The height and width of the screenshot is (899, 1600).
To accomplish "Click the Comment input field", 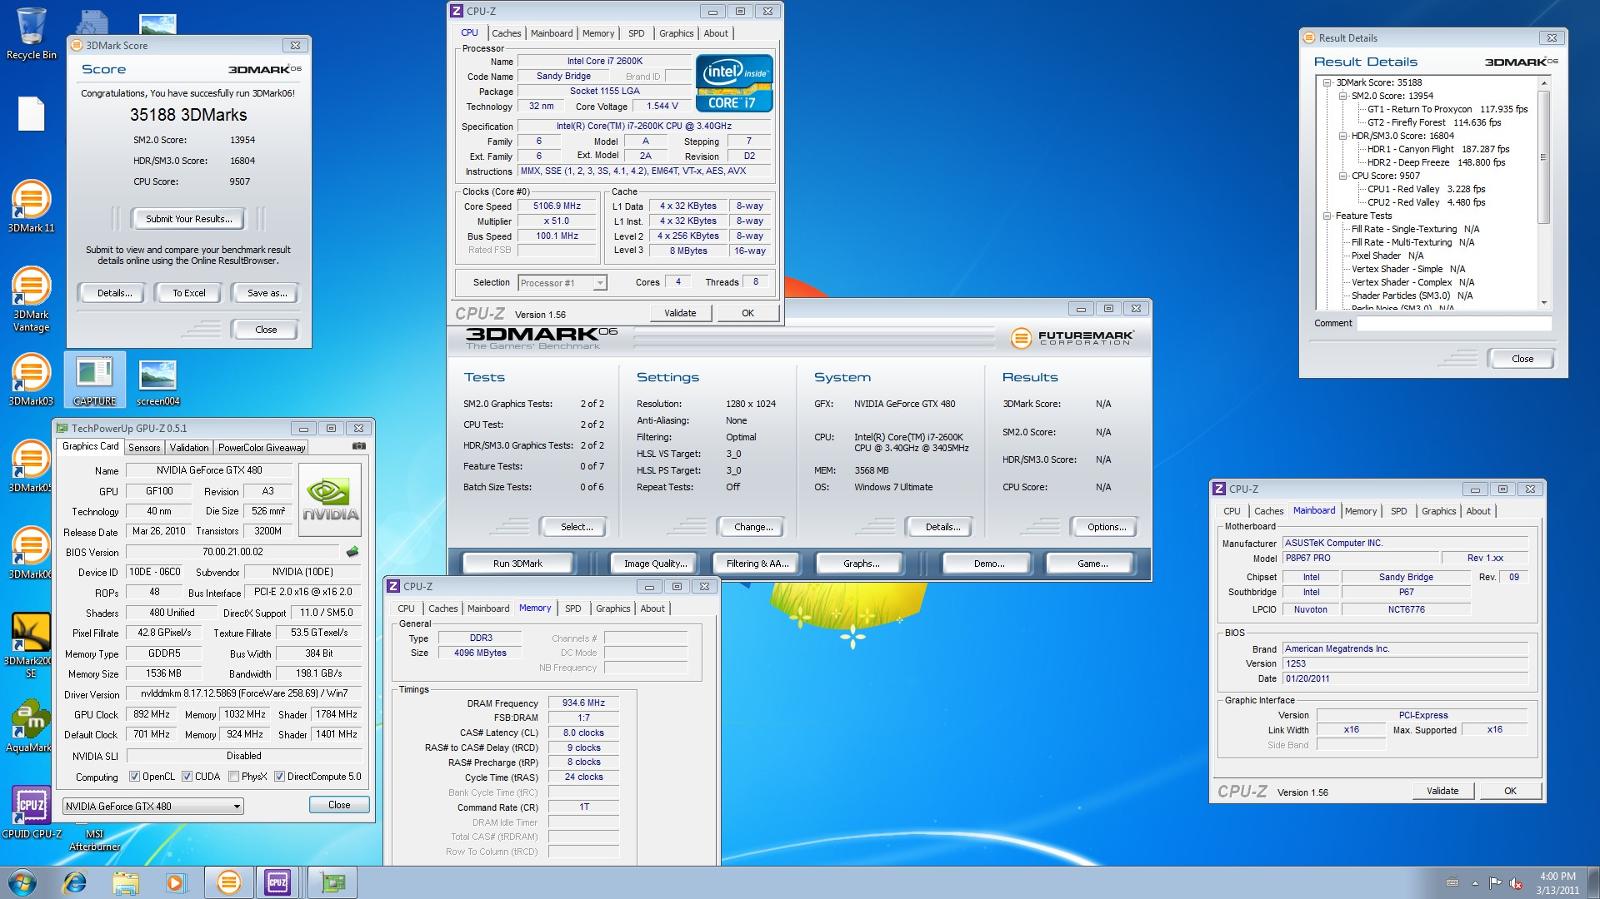I will tap(1455, 323).
